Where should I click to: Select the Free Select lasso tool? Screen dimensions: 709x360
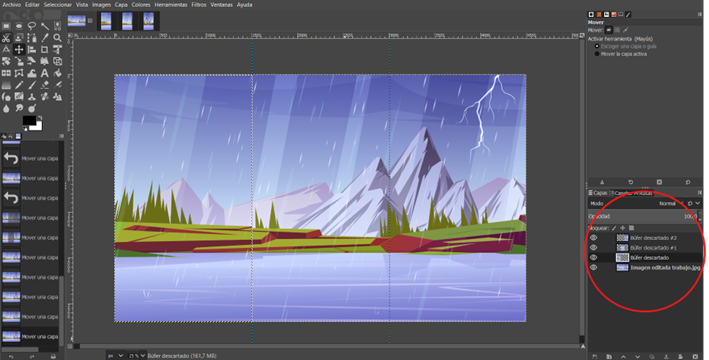point(32,26)
